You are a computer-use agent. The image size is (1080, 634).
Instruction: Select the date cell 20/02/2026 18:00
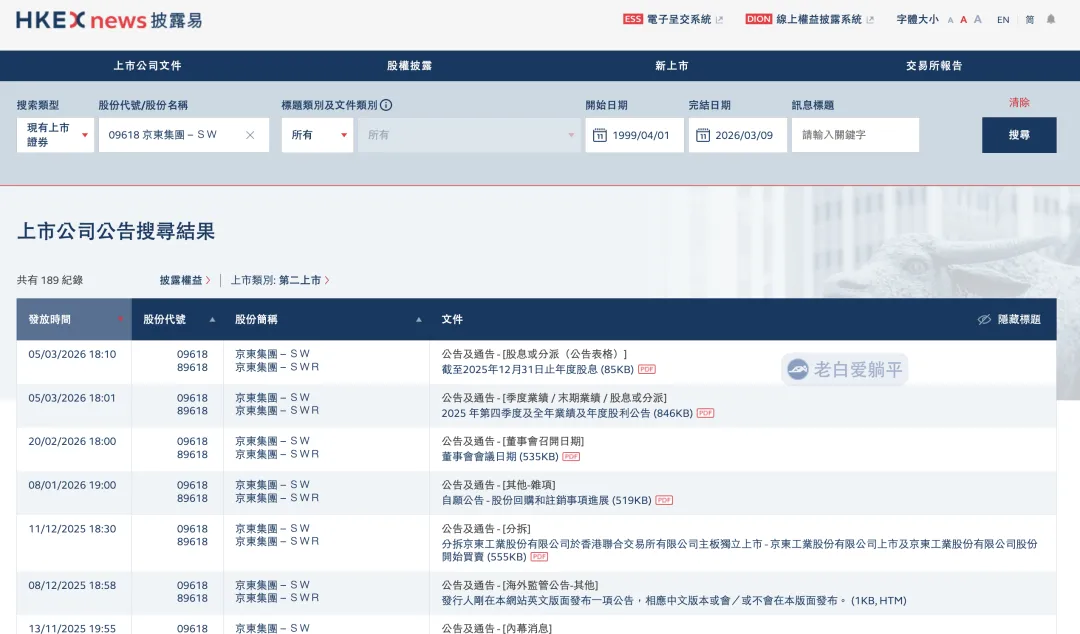(72, 441)
